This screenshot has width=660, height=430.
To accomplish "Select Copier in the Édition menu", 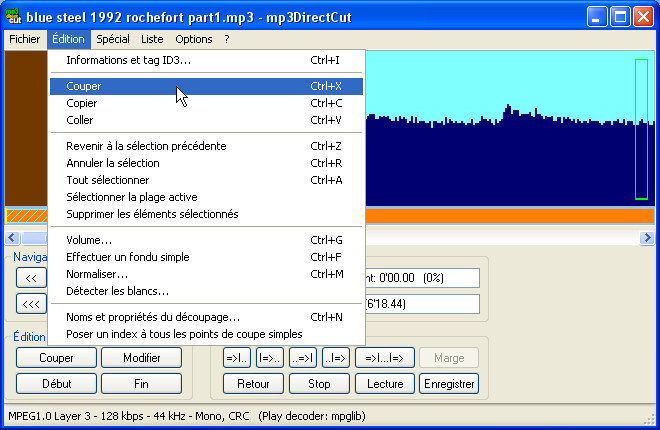I will click(x=81, y=103).
